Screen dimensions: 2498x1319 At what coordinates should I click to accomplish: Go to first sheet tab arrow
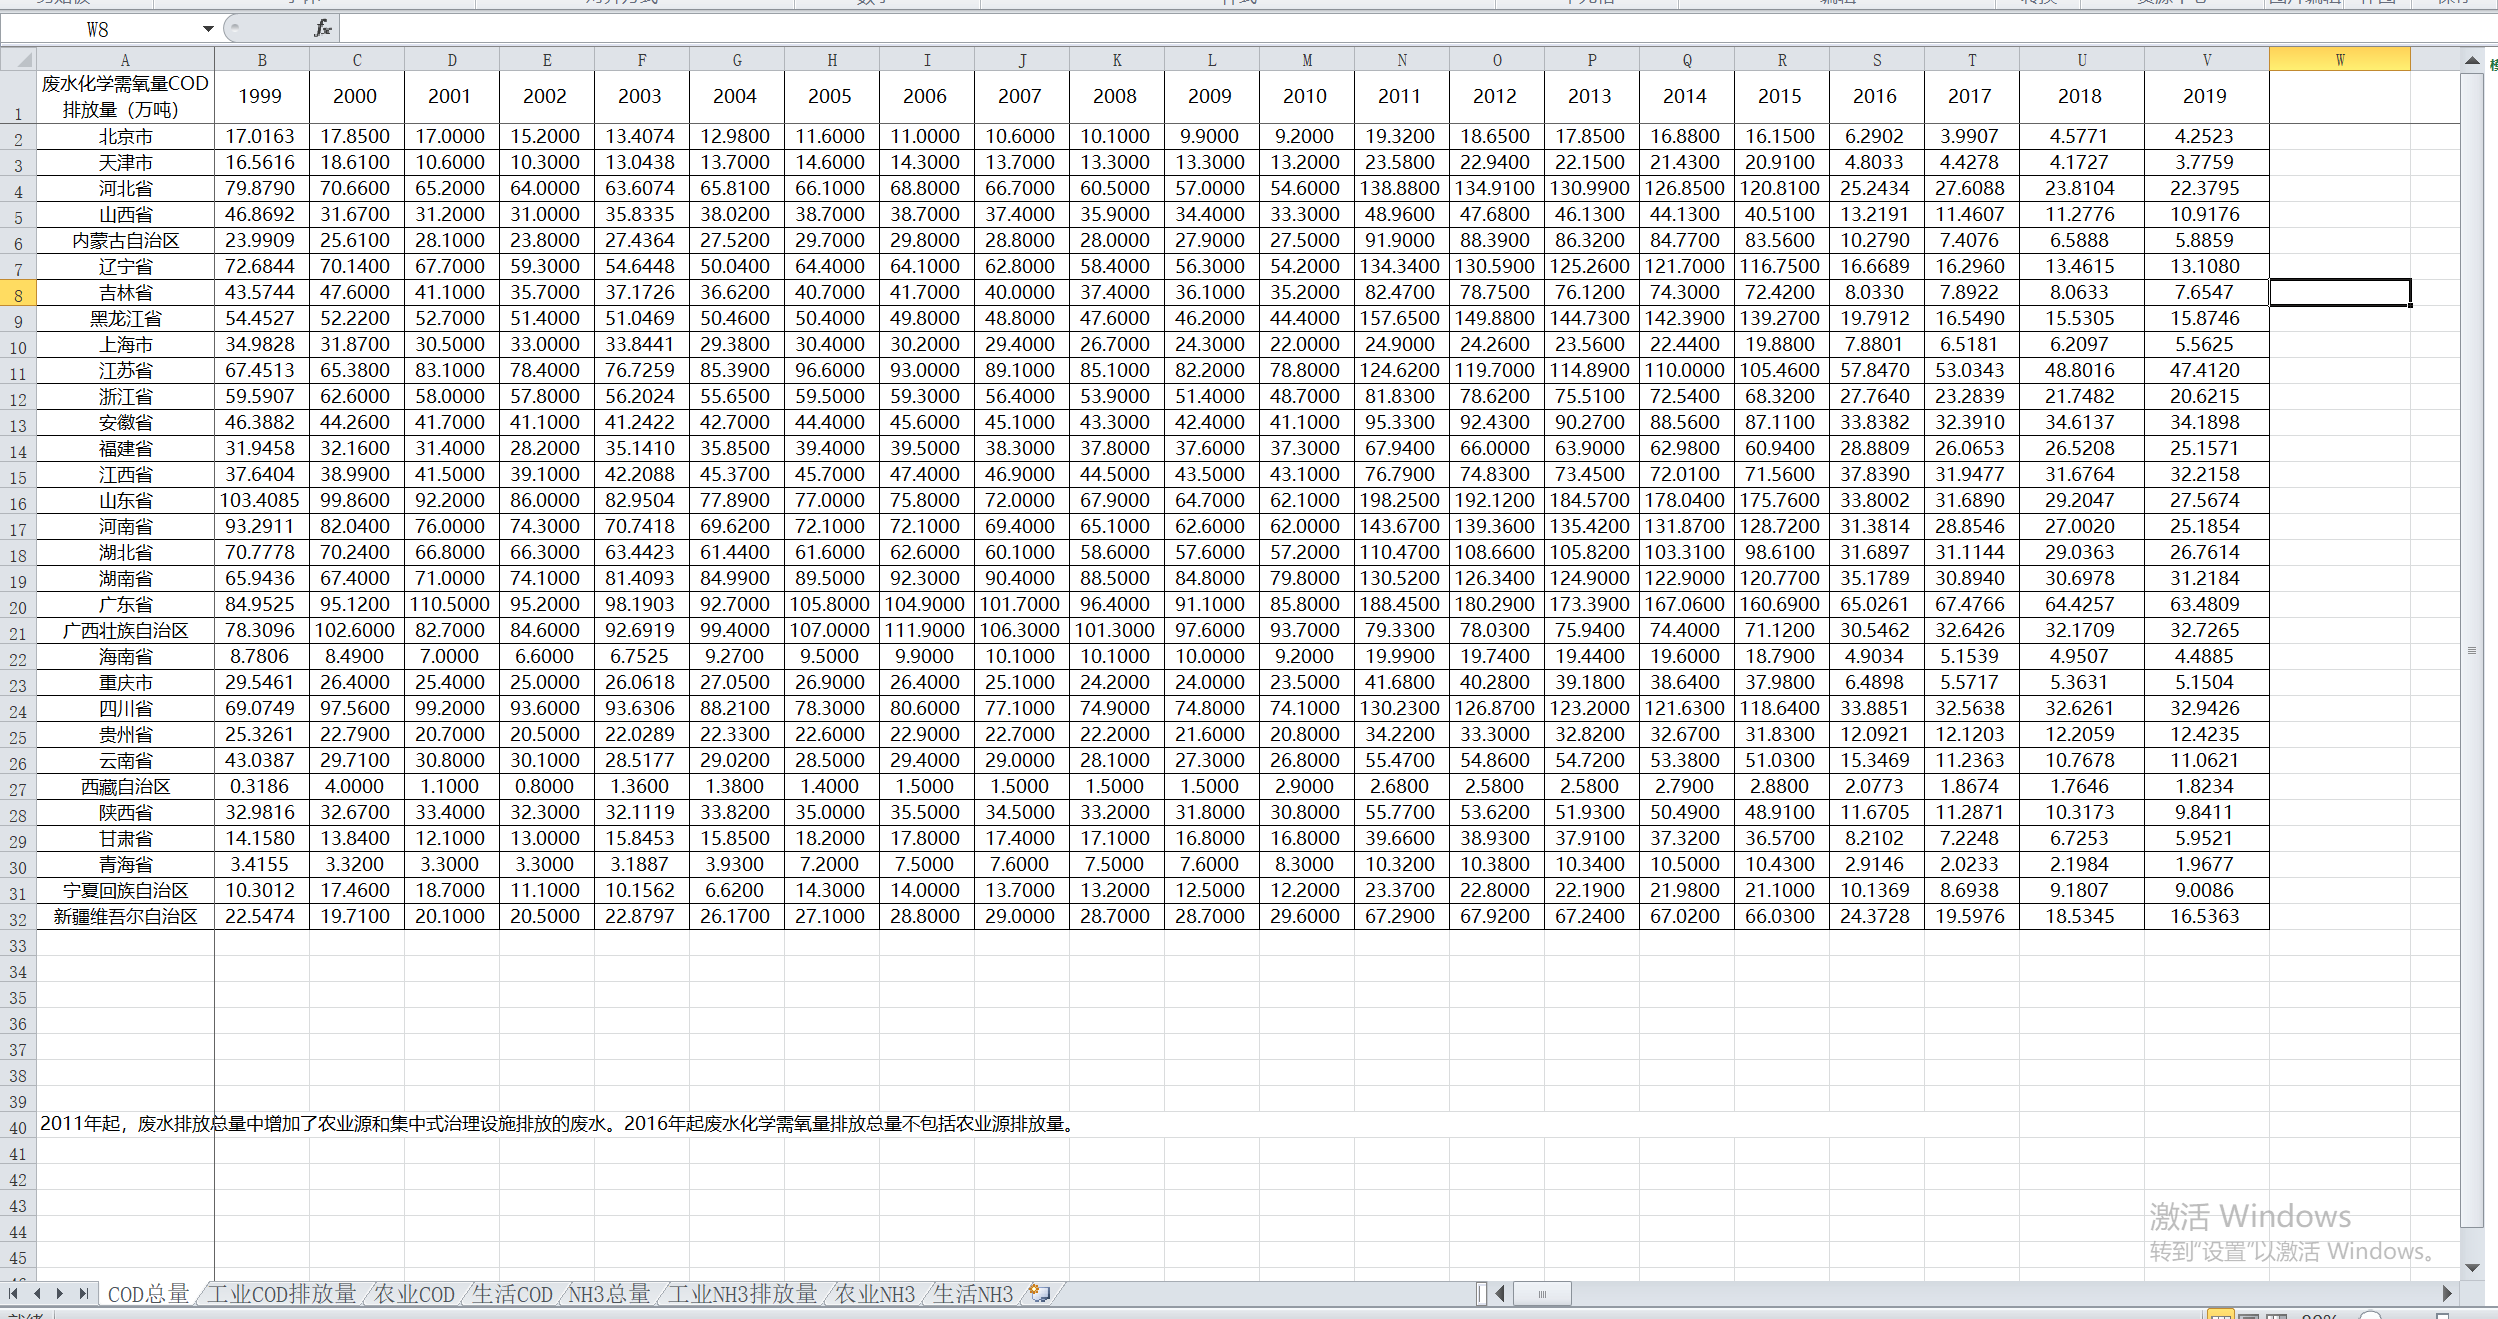click(x=14, y=1293)
